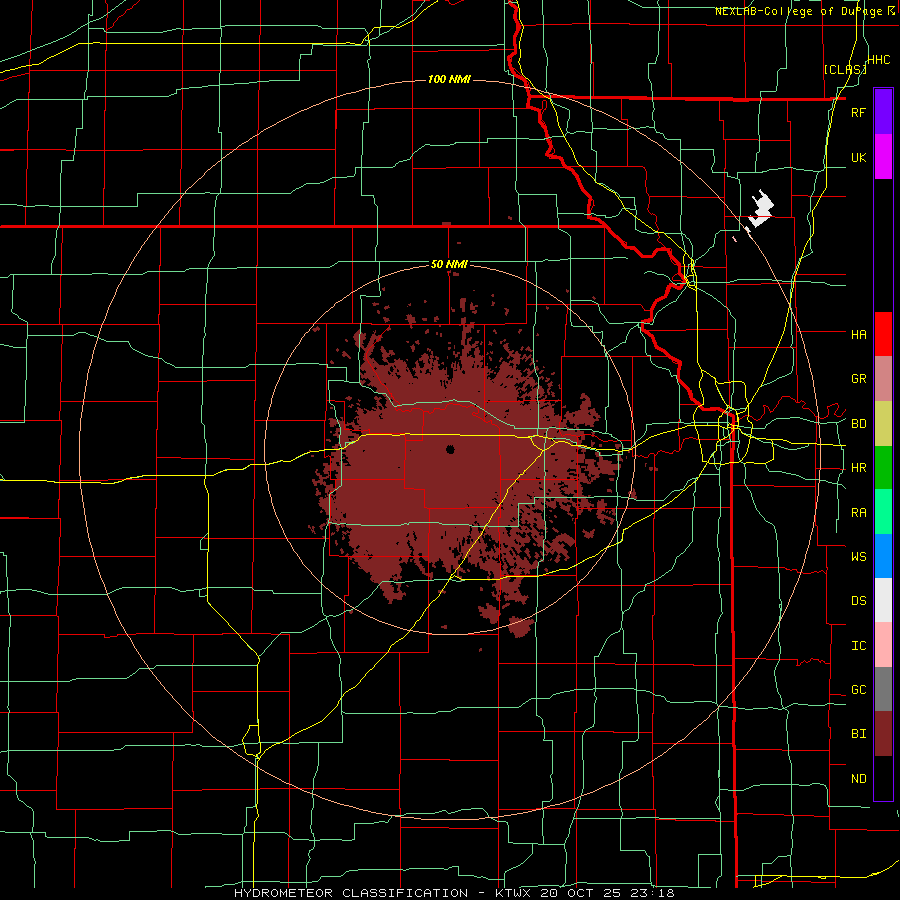
Task: Click the '100 NMI' range ring label
Action: [449, 79]
